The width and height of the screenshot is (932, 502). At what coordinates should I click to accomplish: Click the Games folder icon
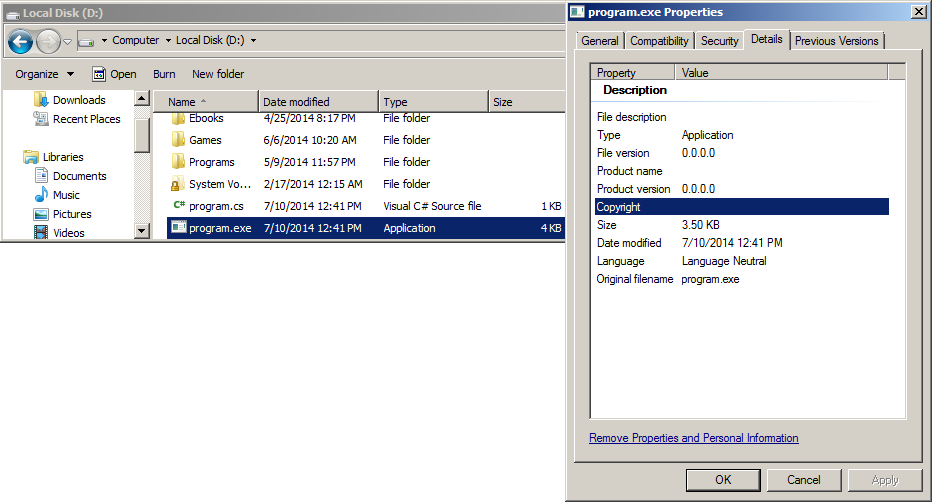point(178,140)
